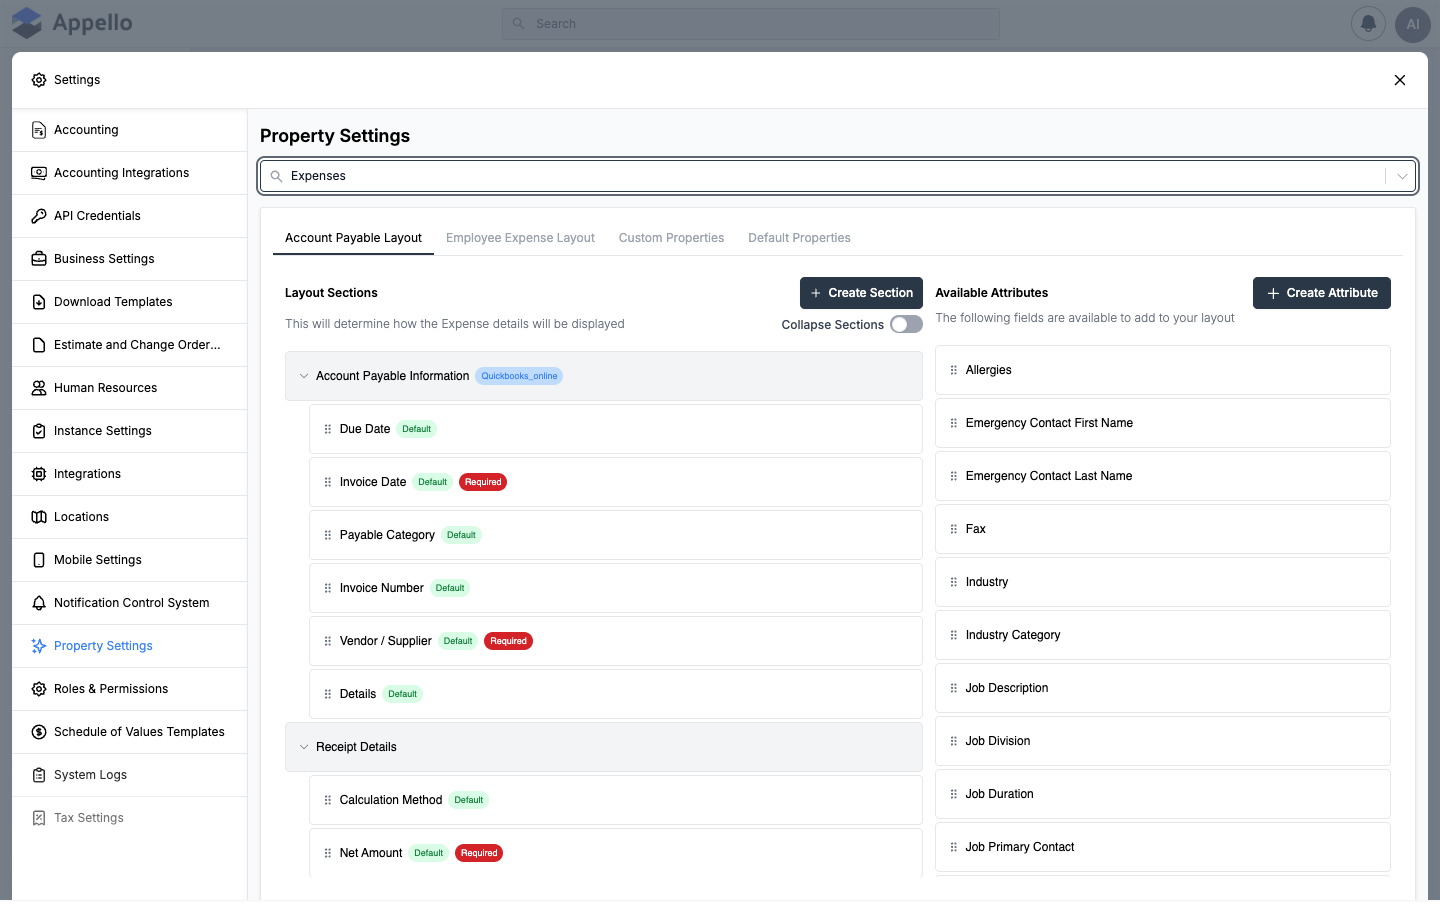
Task: Click the notification bell in top bar
Action: click(1368, 24)
